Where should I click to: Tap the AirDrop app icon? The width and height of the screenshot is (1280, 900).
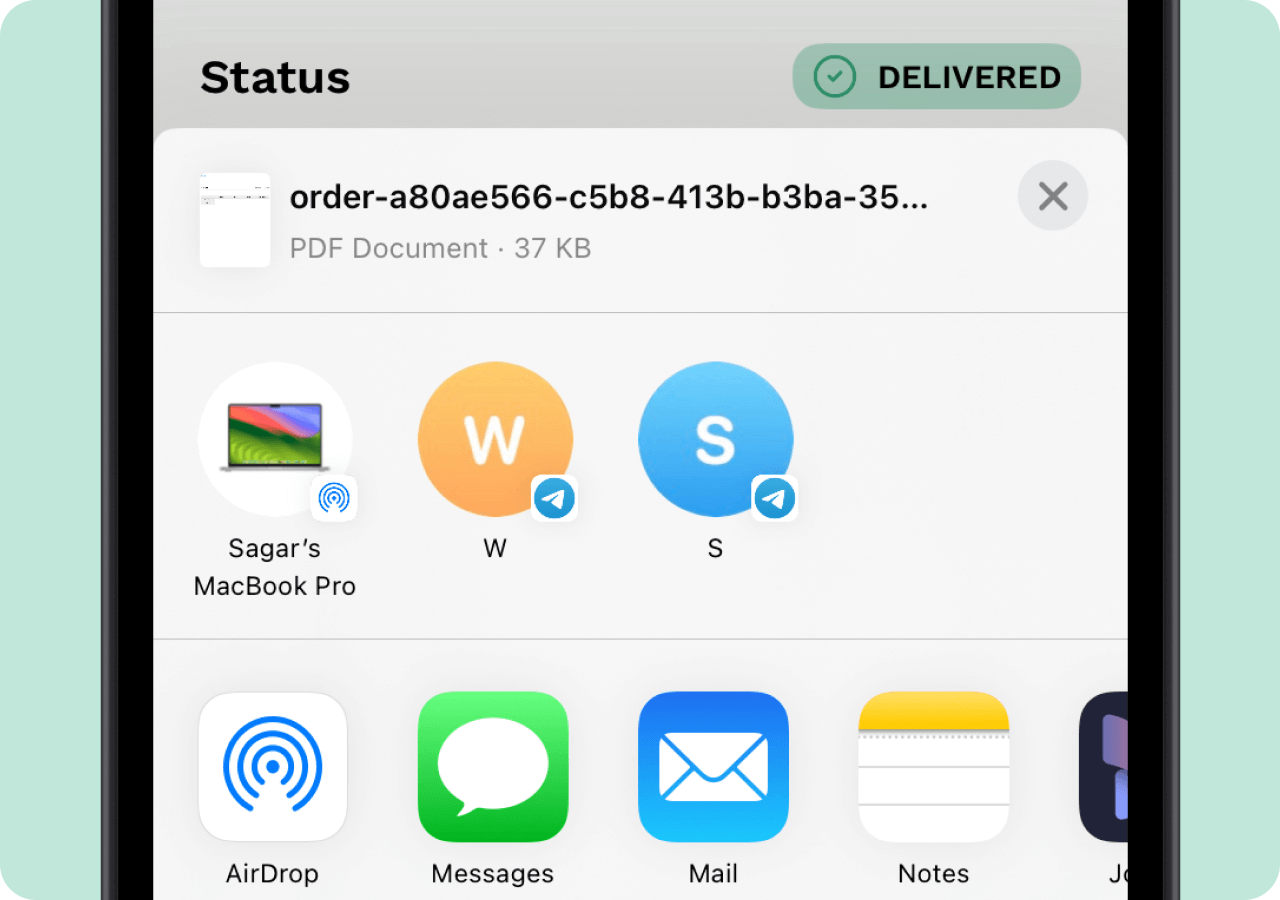[x=273, y=767]
